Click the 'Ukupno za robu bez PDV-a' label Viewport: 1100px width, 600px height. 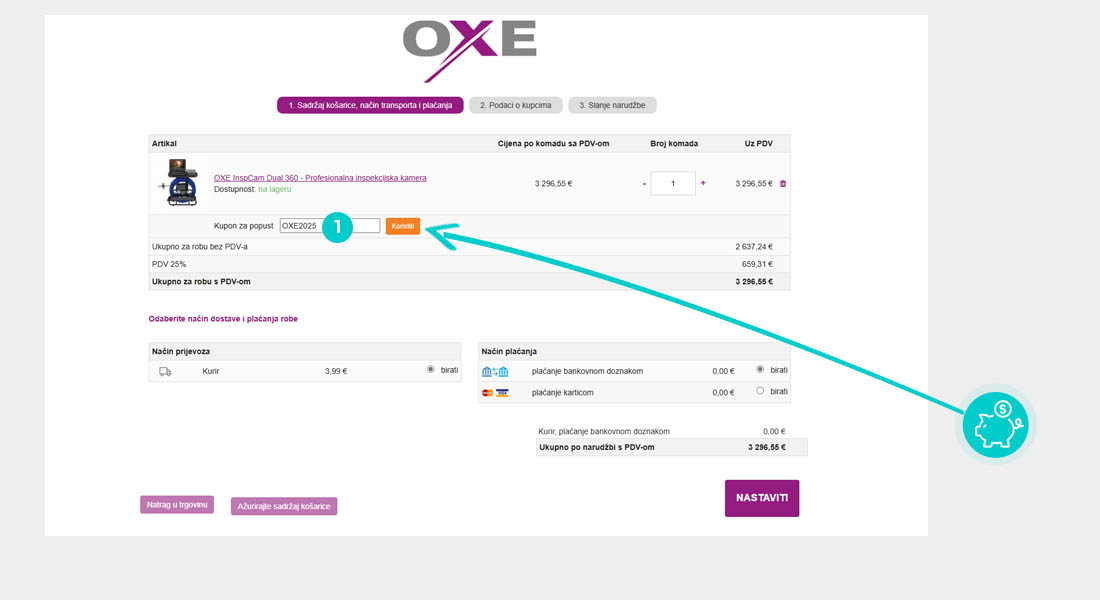pyautogui.click(x=200, y=247)
